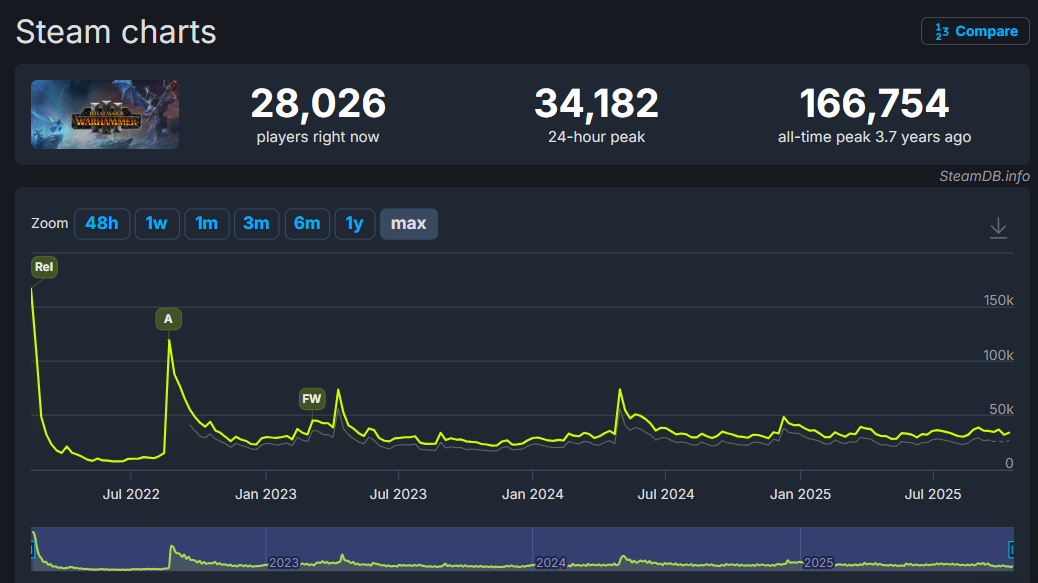
Task: Grab the left navigator range handle
Action: click(x=32, y=549)
